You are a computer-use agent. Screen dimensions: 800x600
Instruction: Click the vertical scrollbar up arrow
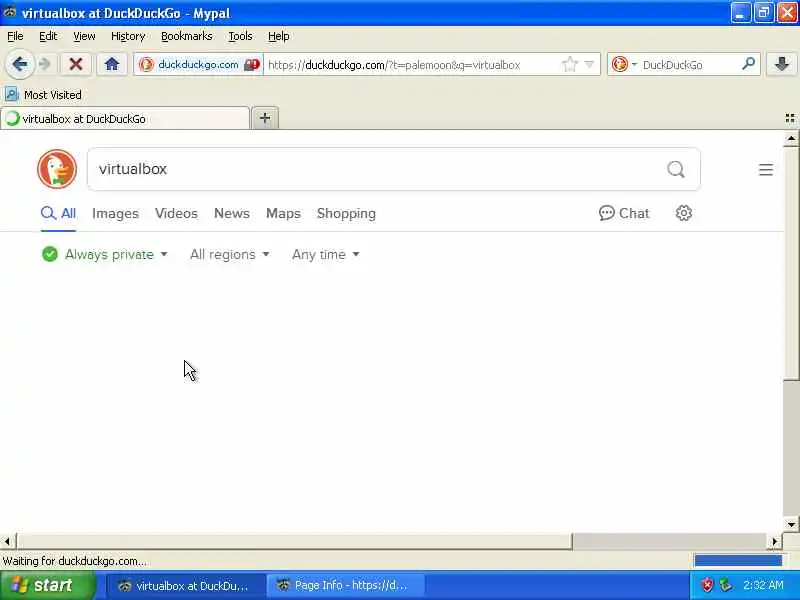791,138
